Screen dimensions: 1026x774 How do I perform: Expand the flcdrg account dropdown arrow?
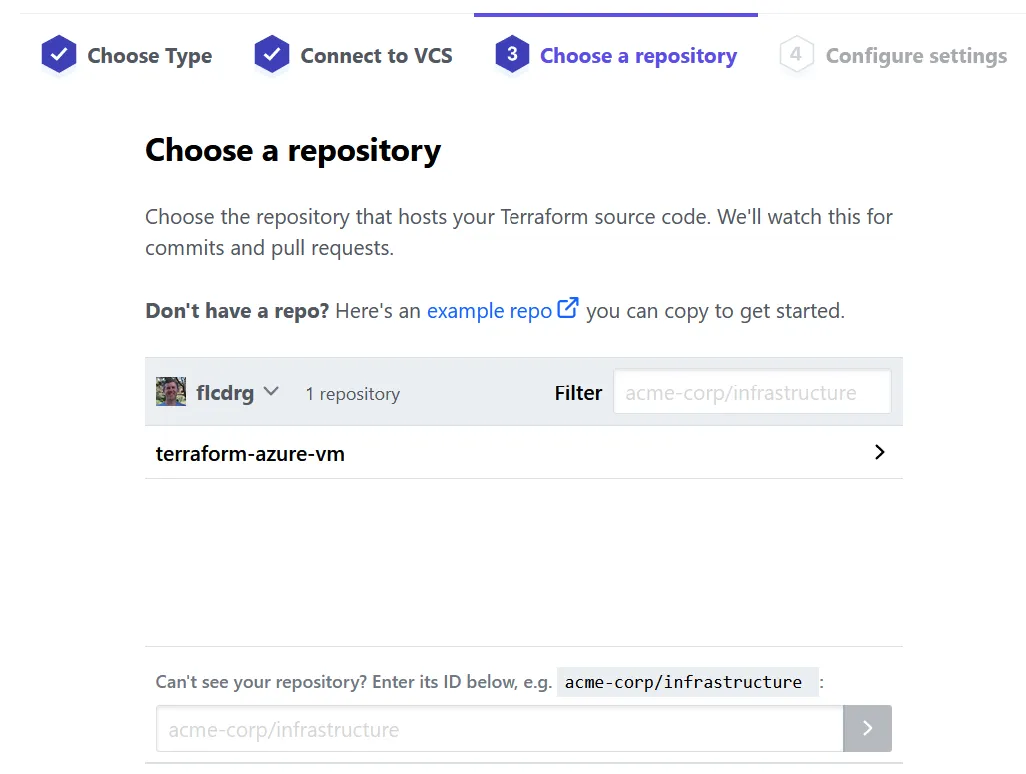click(x=271, y=392)
